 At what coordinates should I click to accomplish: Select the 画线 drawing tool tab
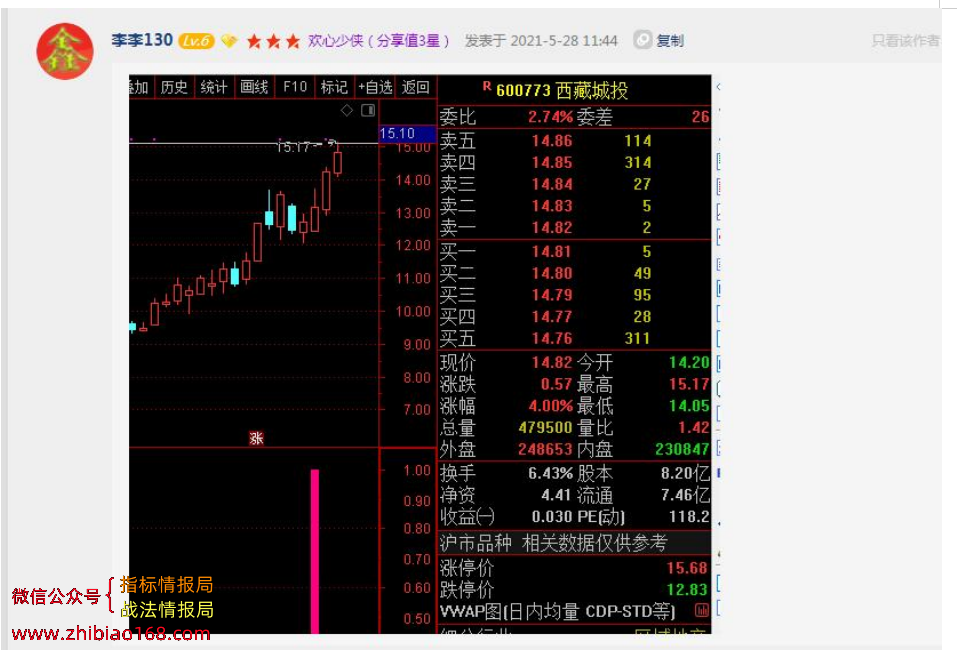point(254,87)
